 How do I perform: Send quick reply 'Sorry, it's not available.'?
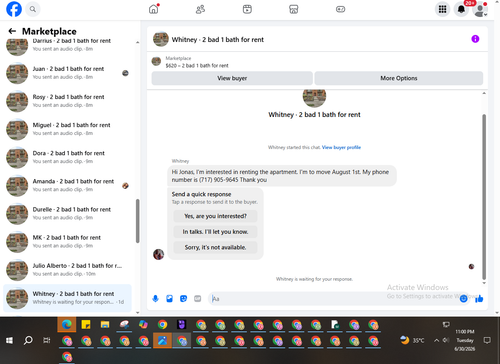click(x=215, y=247)
